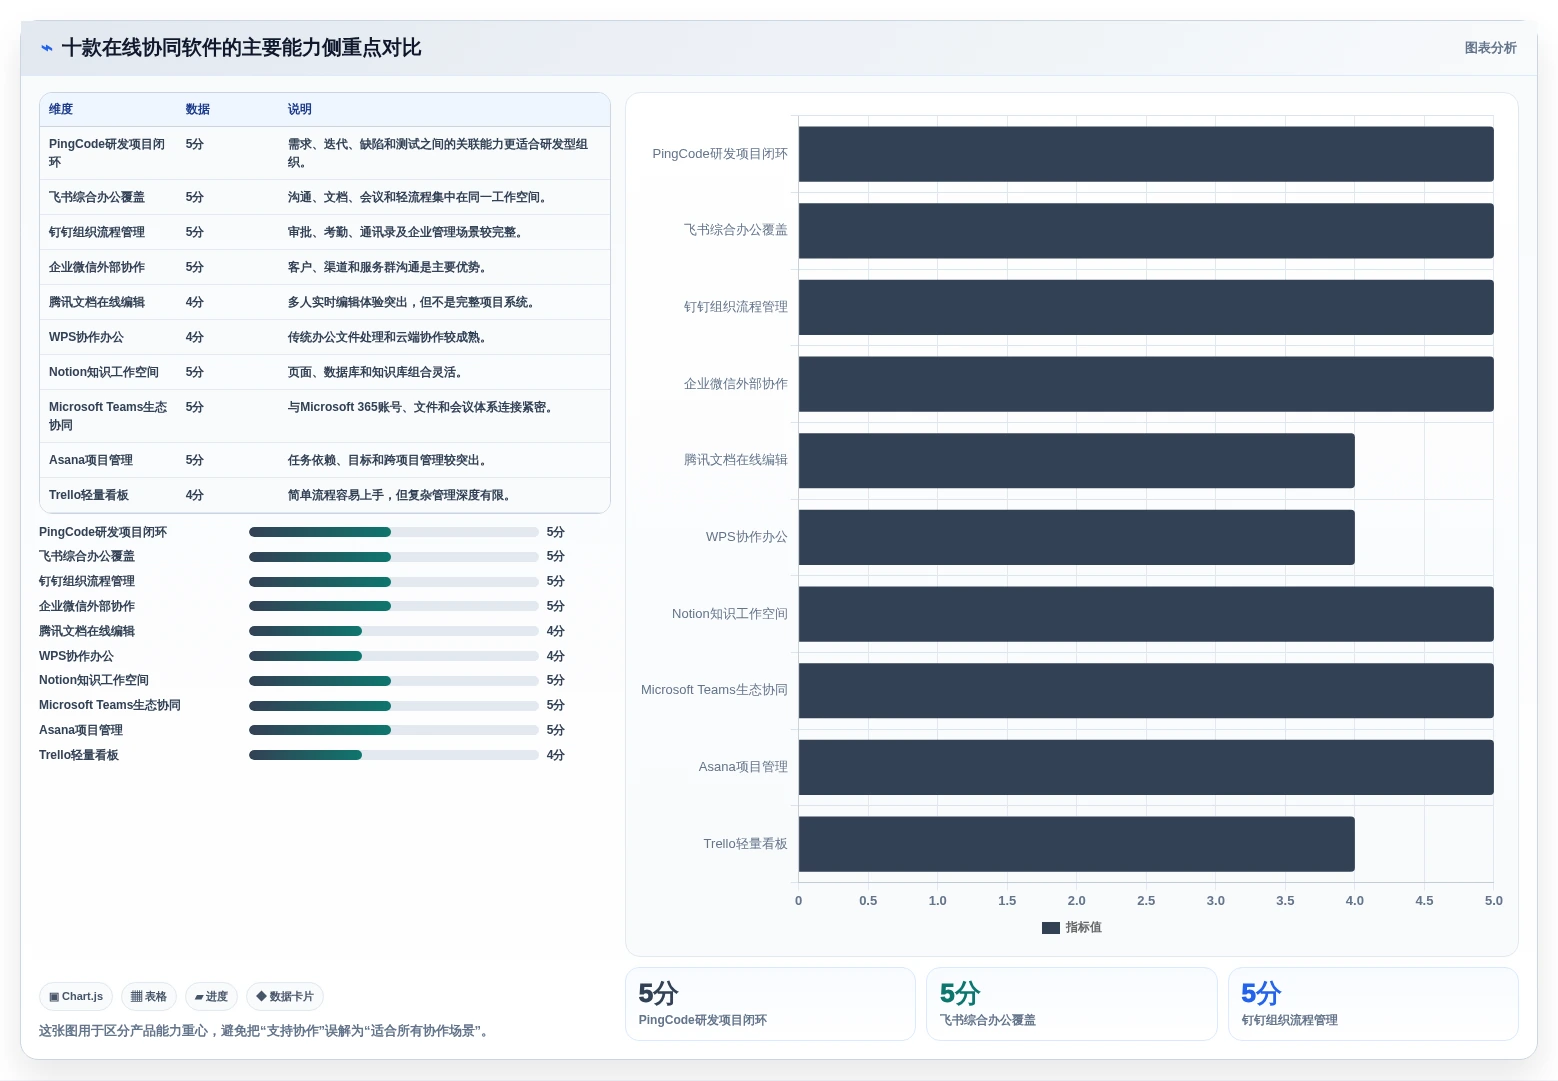Toggle the 指标值 legend swatch
This screenshot has width=1558, height=1081.
(1050, 928)
